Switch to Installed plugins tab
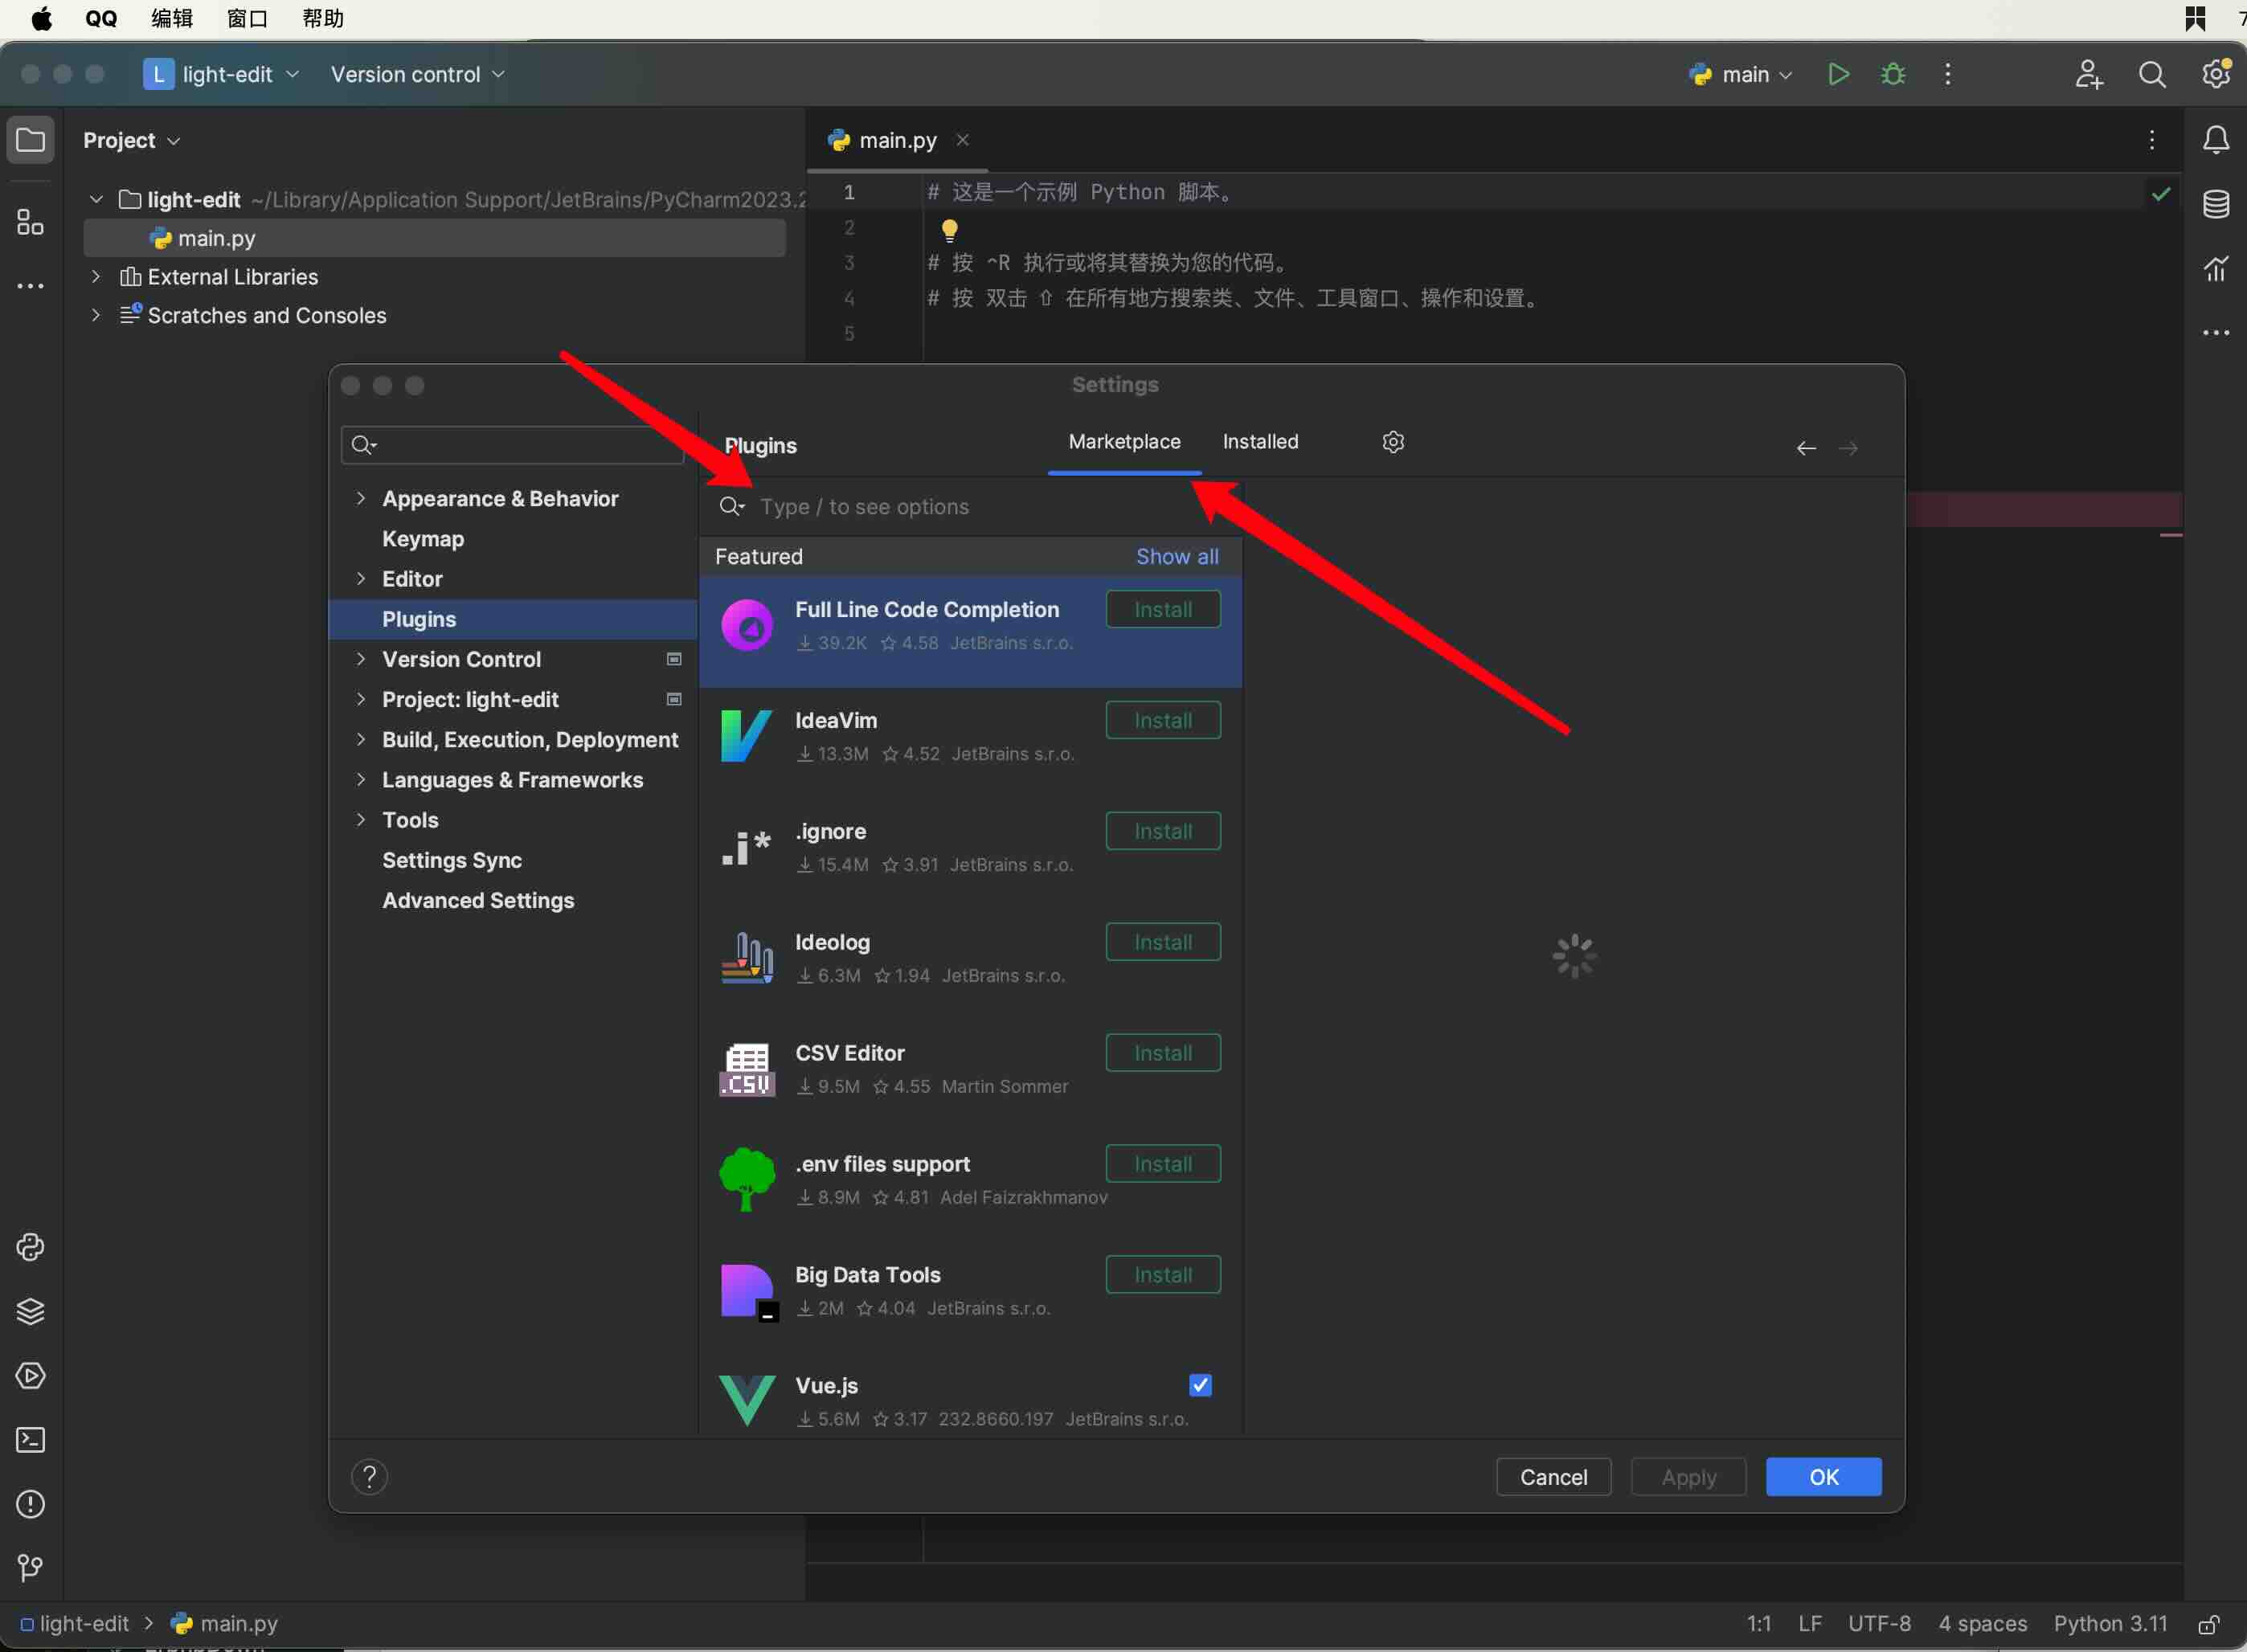The height and width of the screenshot is (1652, 2247). pos(1260,442)
